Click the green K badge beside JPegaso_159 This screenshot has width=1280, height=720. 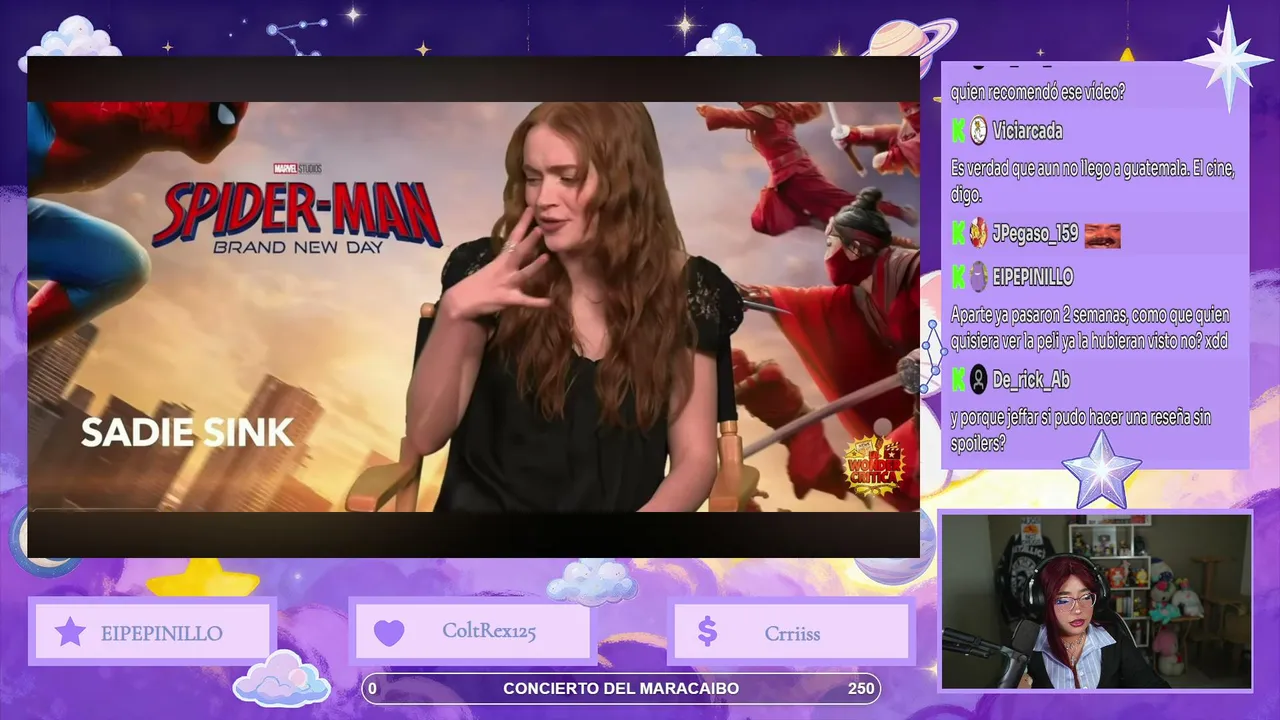(x=958, y=234)
